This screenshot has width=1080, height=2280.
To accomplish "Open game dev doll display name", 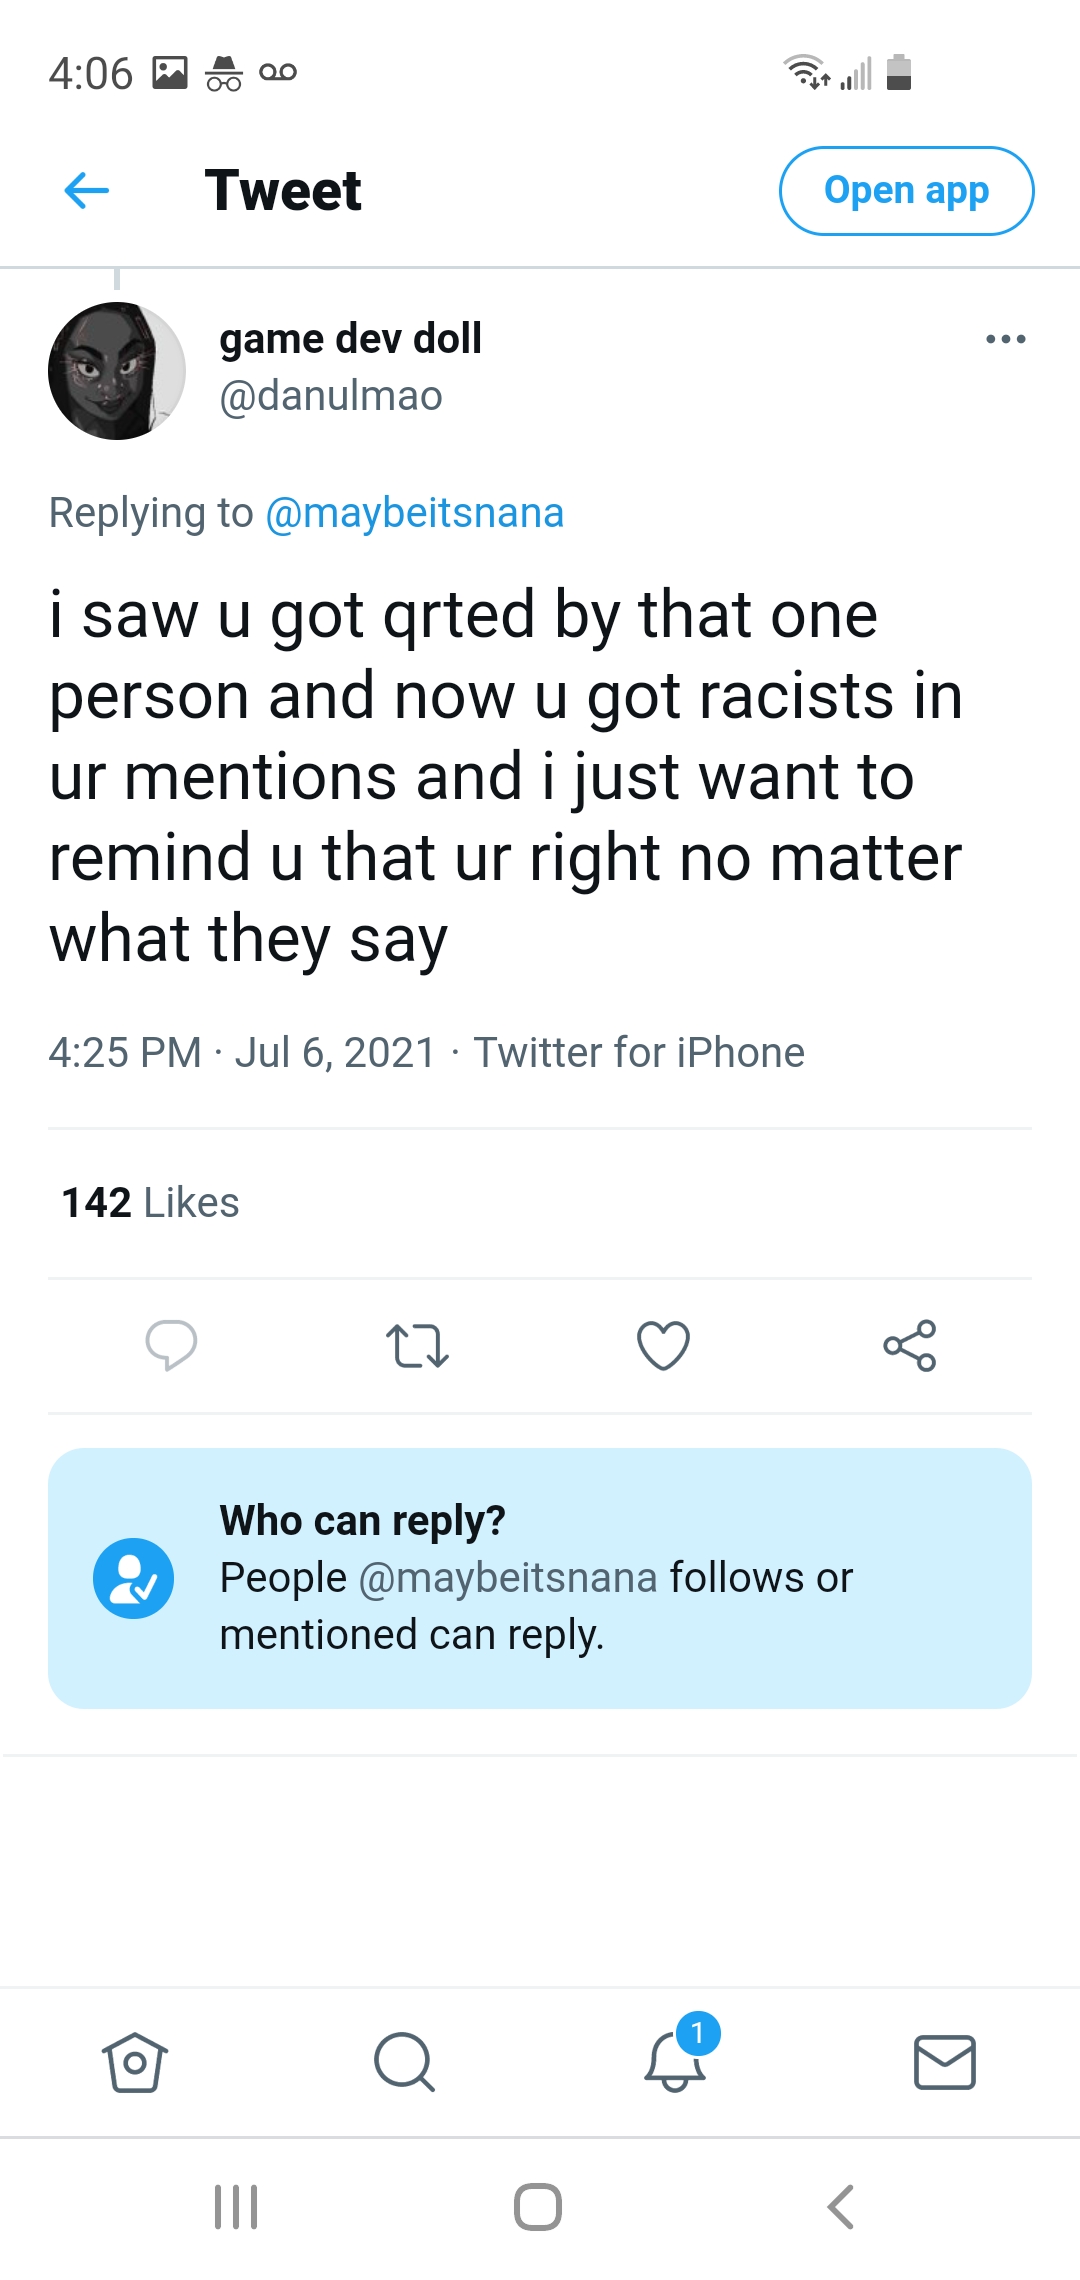I will click(351, 338).
